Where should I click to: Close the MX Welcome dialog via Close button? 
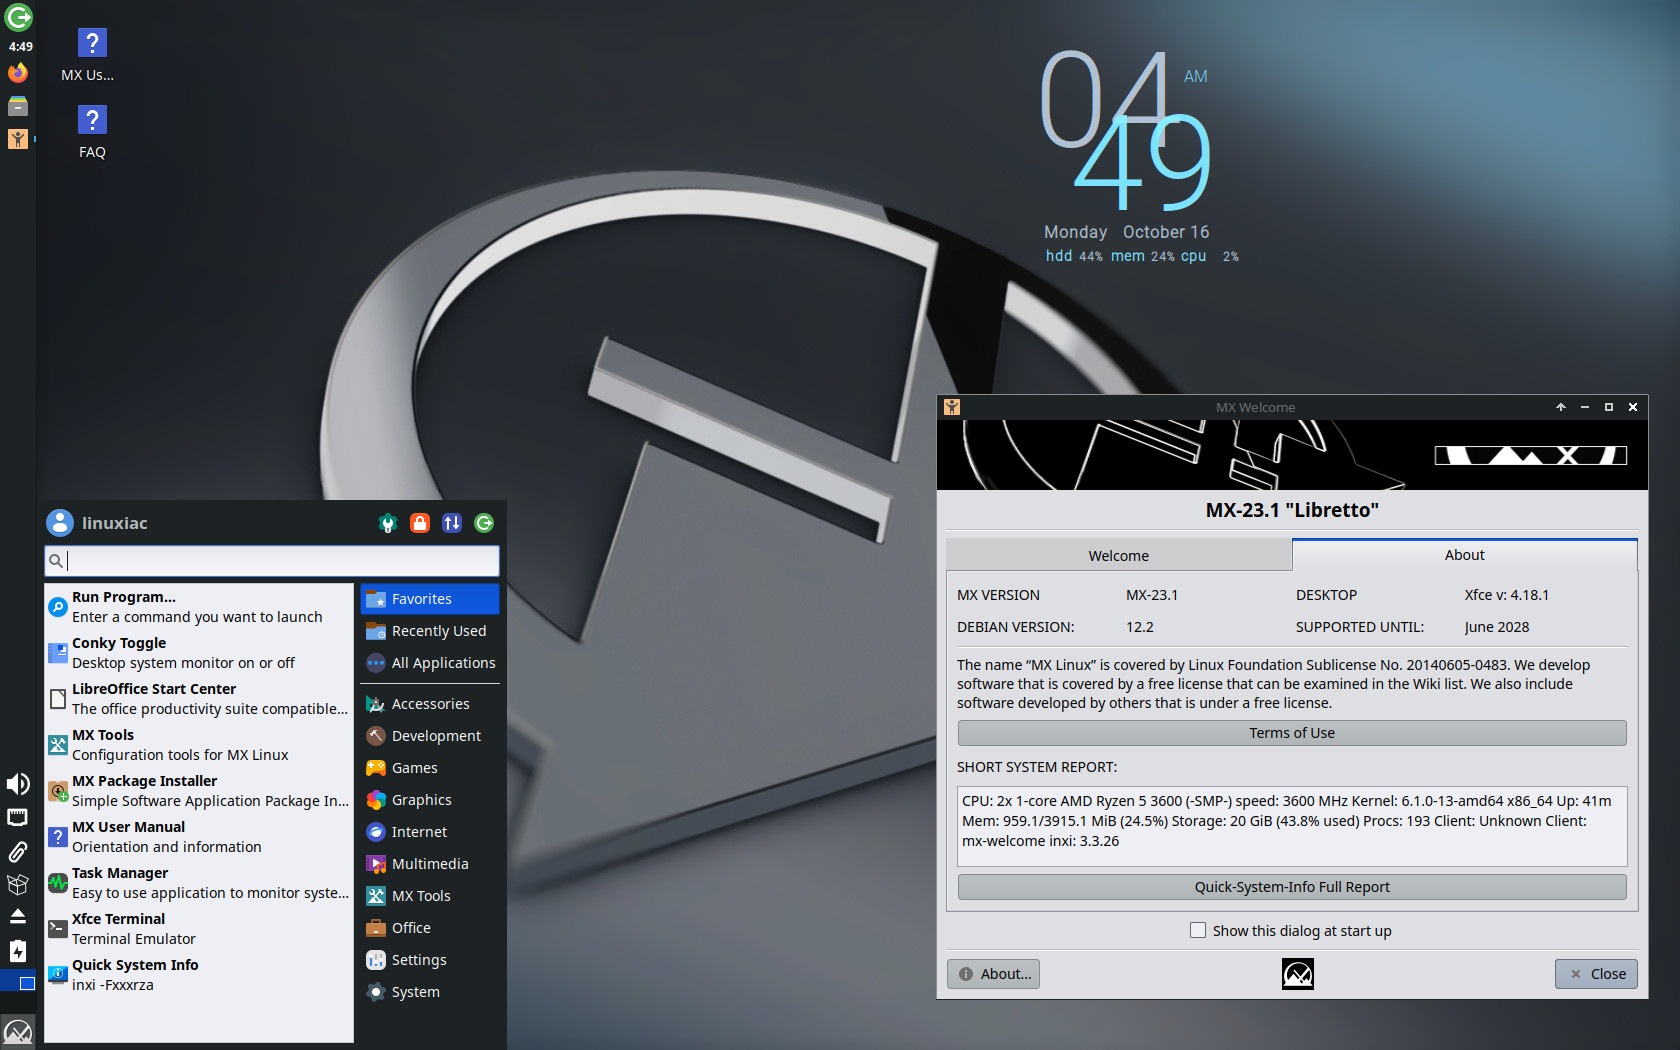pyautogui.click(x=1596, y=974)
